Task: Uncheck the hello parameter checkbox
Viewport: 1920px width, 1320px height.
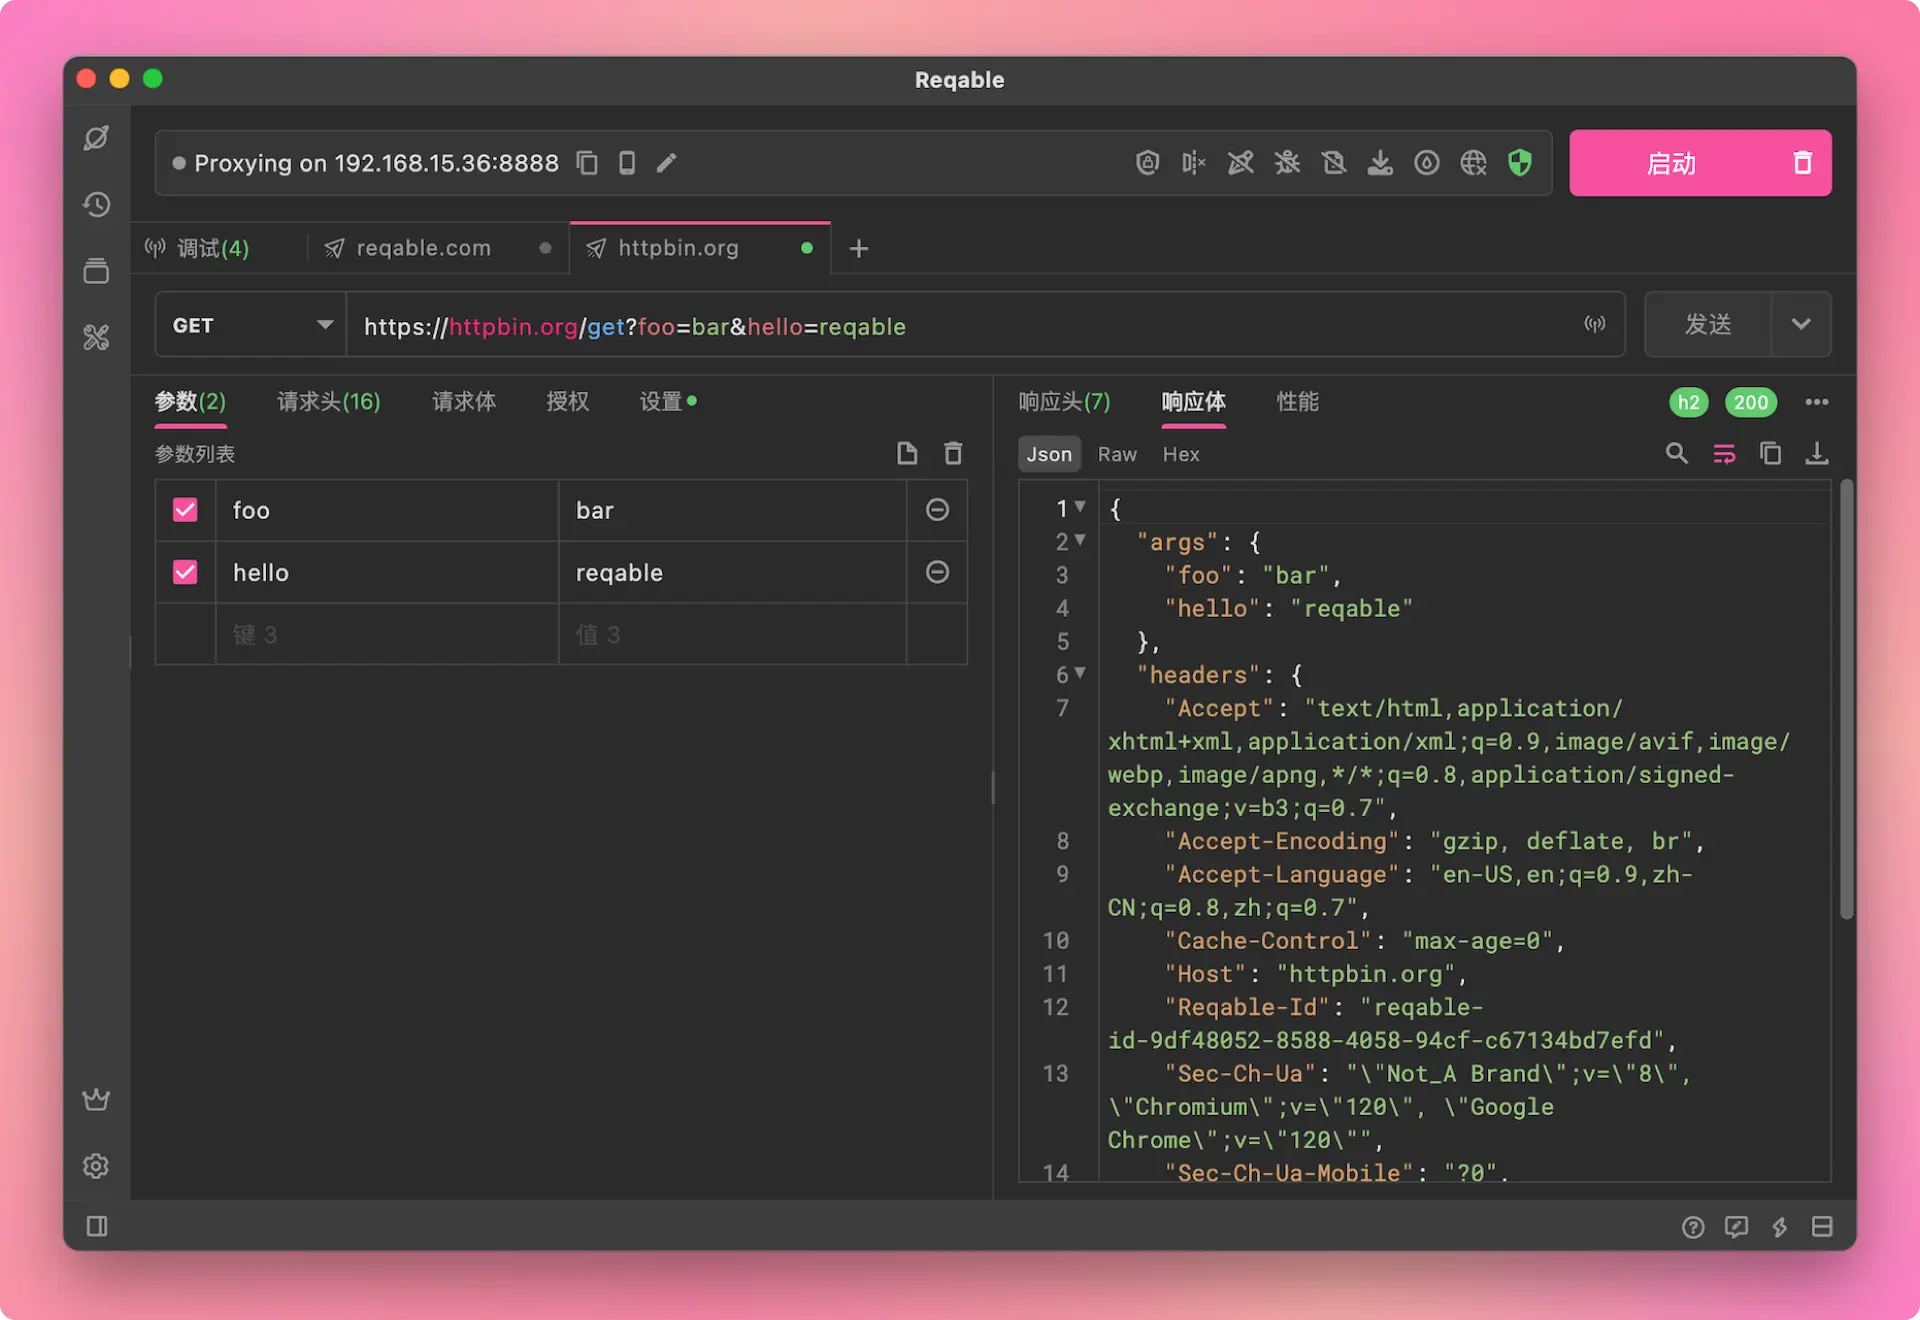Action: (x=185, y=572)
